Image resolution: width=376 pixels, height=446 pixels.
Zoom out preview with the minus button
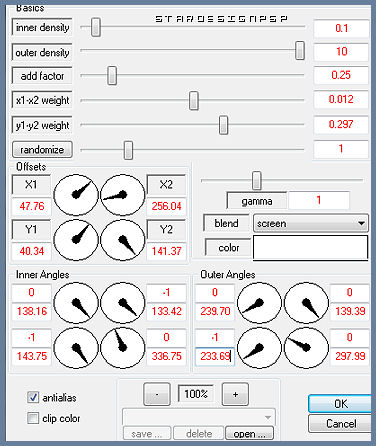(157, 394)
